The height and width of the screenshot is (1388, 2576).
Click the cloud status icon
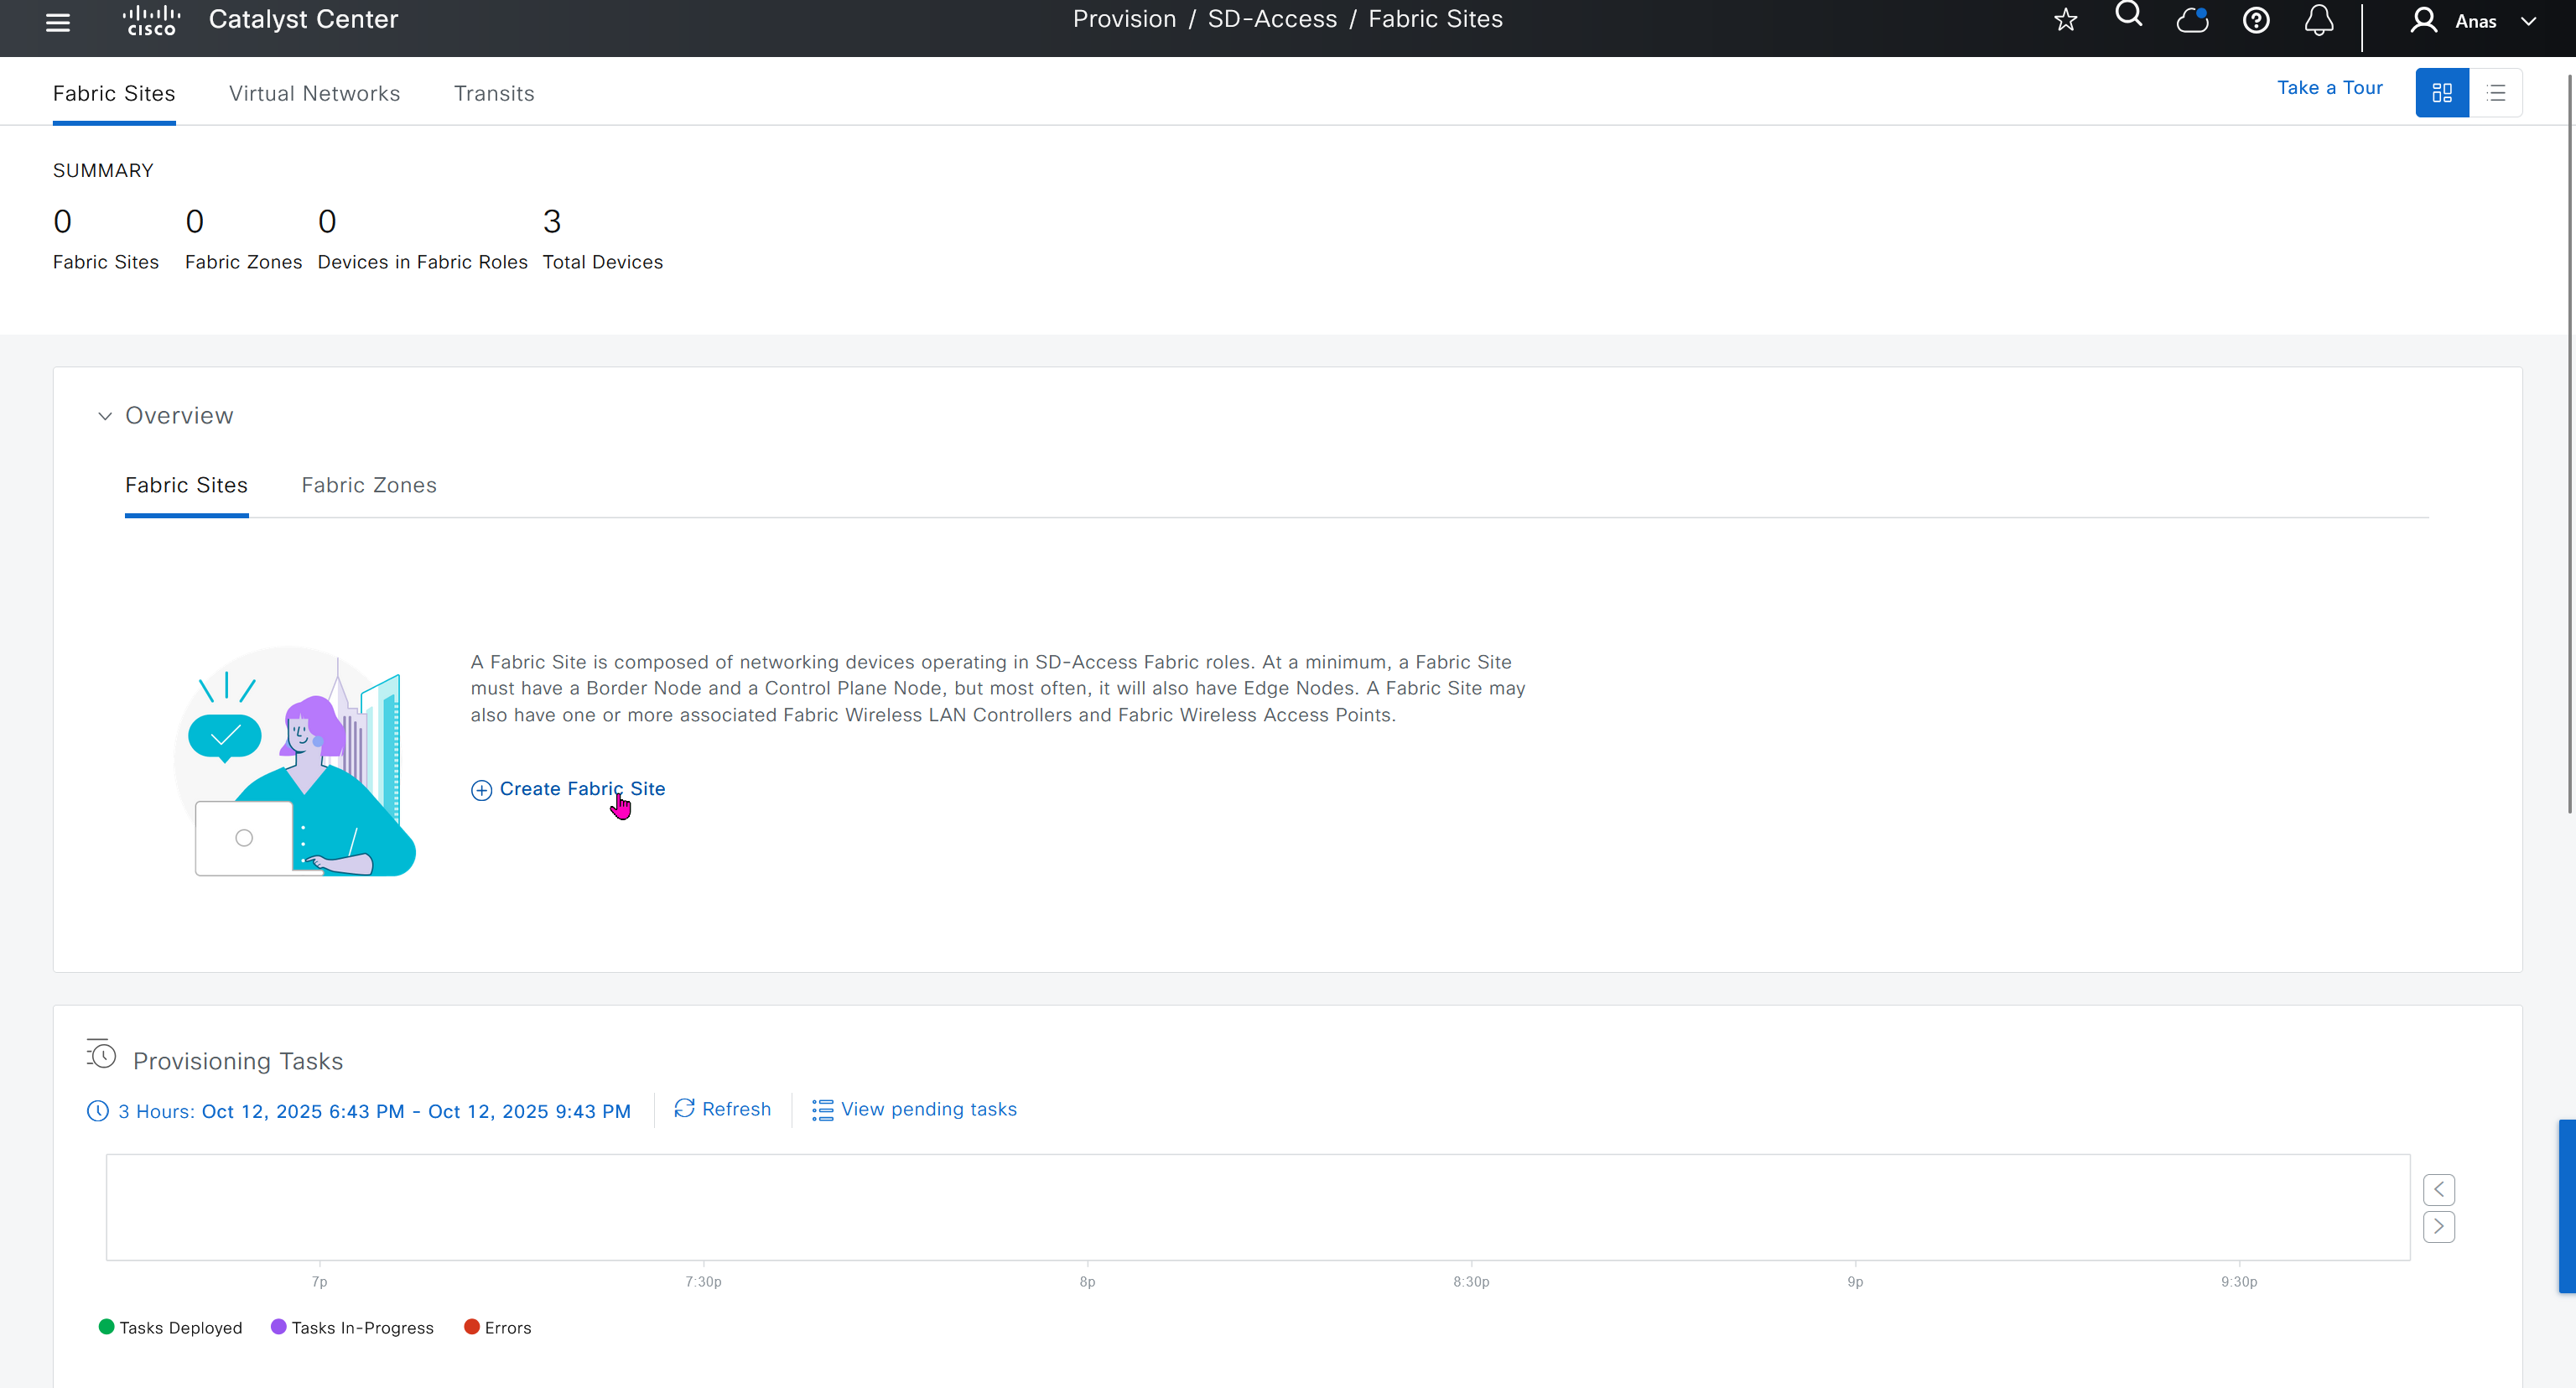(2192, 20)
